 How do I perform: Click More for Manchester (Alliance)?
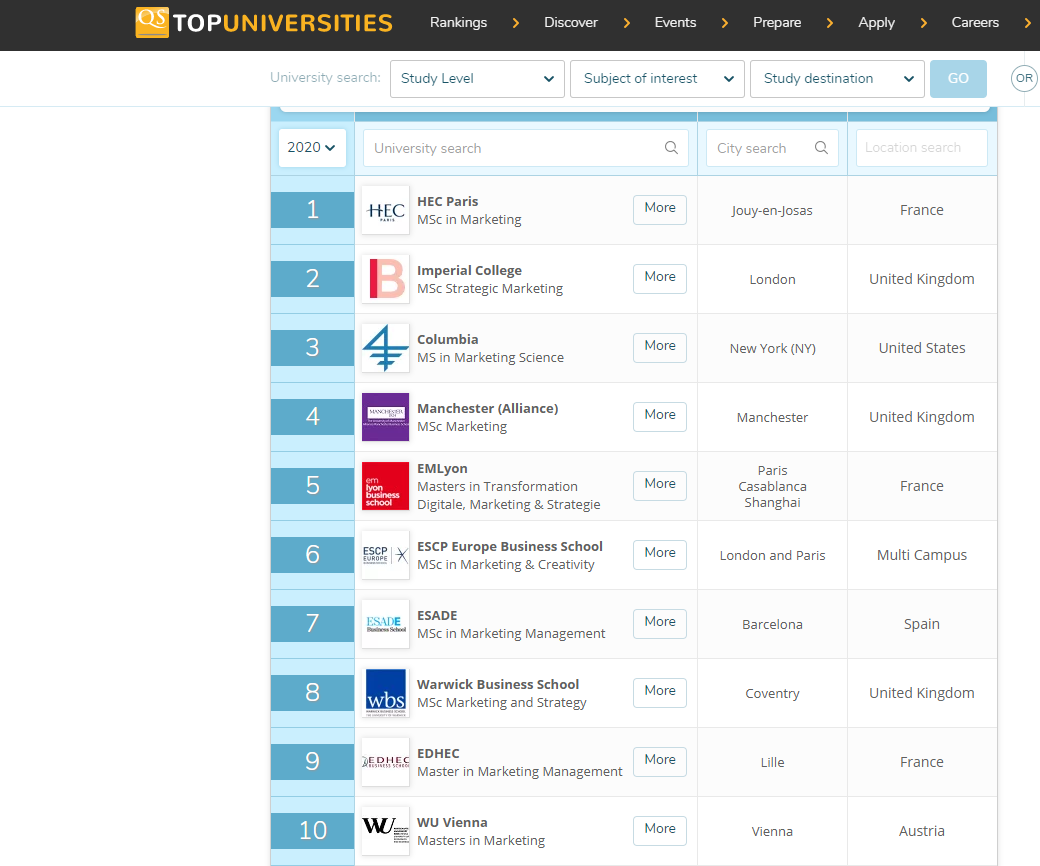(660, 416)
